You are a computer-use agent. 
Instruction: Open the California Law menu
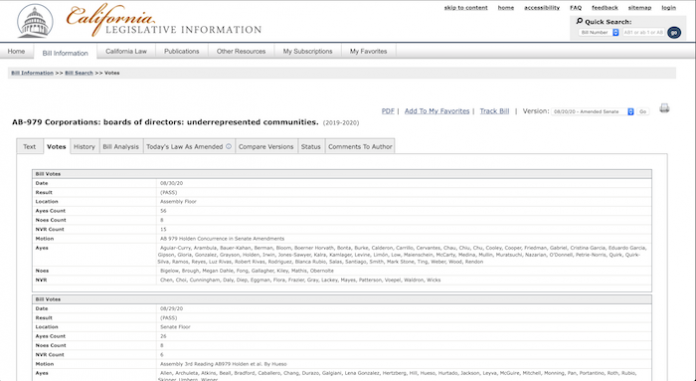(x=126, y=51)
